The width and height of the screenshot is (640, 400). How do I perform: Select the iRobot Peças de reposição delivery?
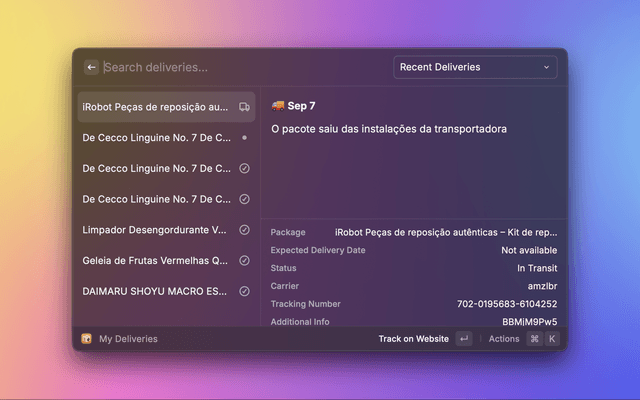click(x=155, y=106)
